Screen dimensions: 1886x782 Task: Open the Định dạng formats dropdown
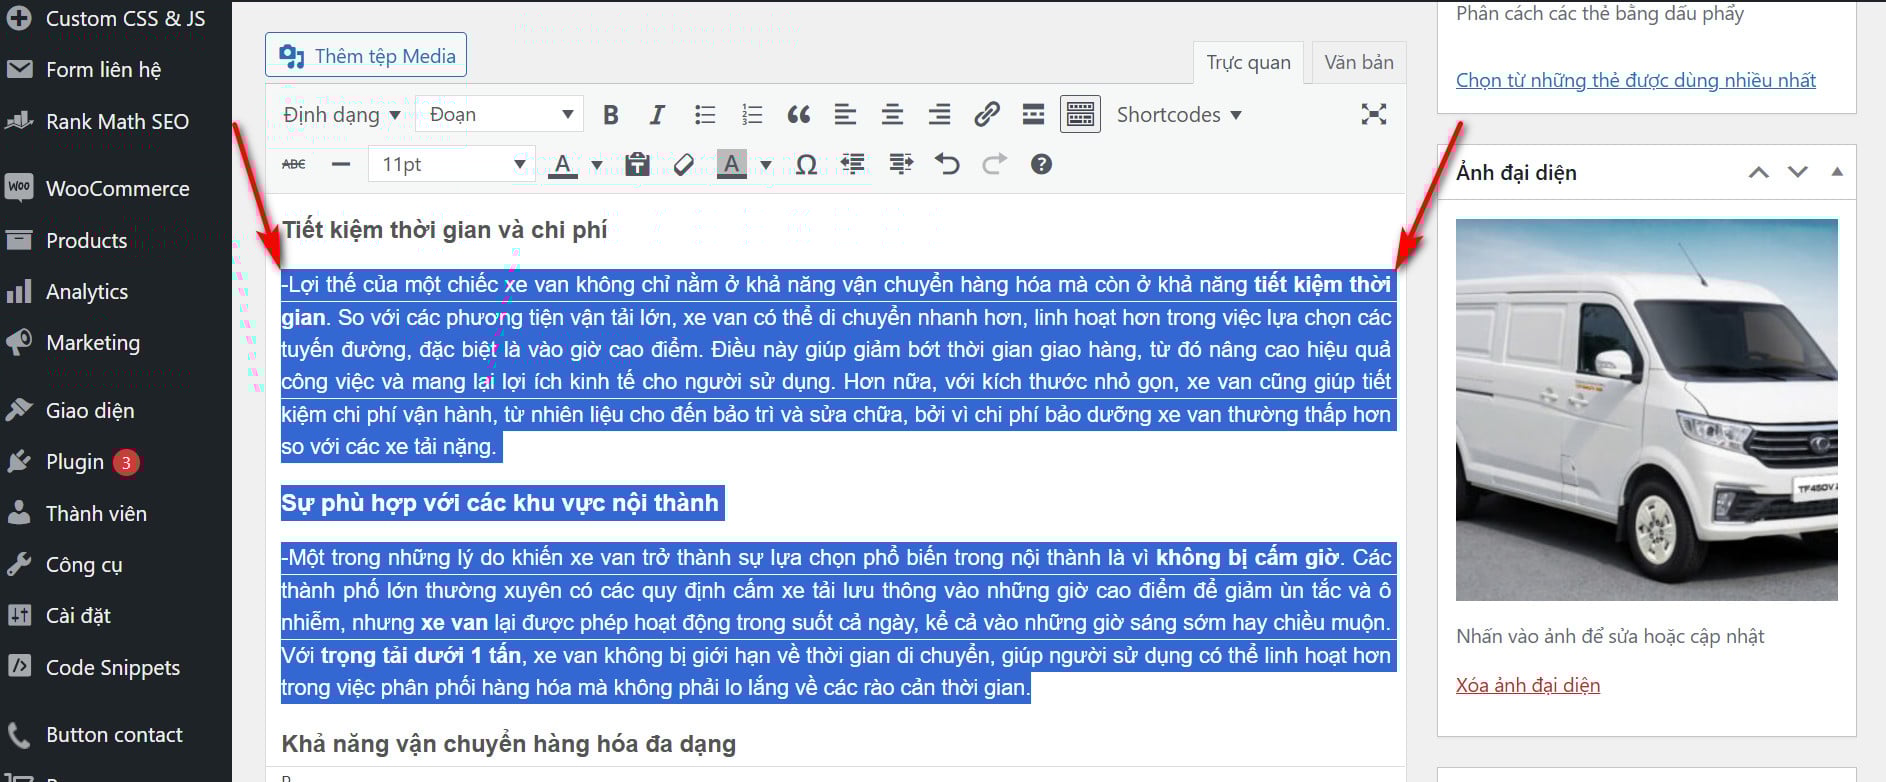coord(341,115)
